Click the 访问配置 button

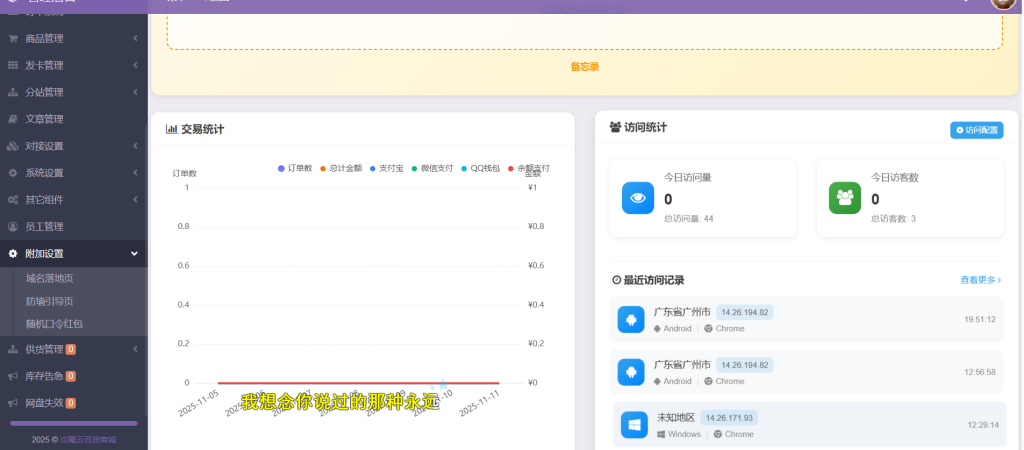pyautogui.click(x=976, y=130)
